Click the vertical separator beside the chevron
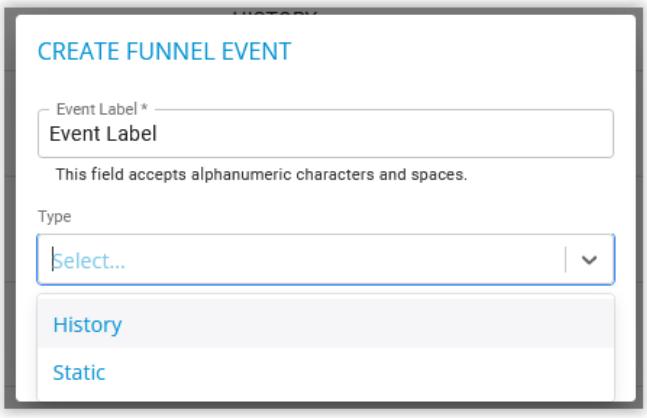The width and height of the screenshot is (647, 418). pyautogui.click(x=565, y=260)
